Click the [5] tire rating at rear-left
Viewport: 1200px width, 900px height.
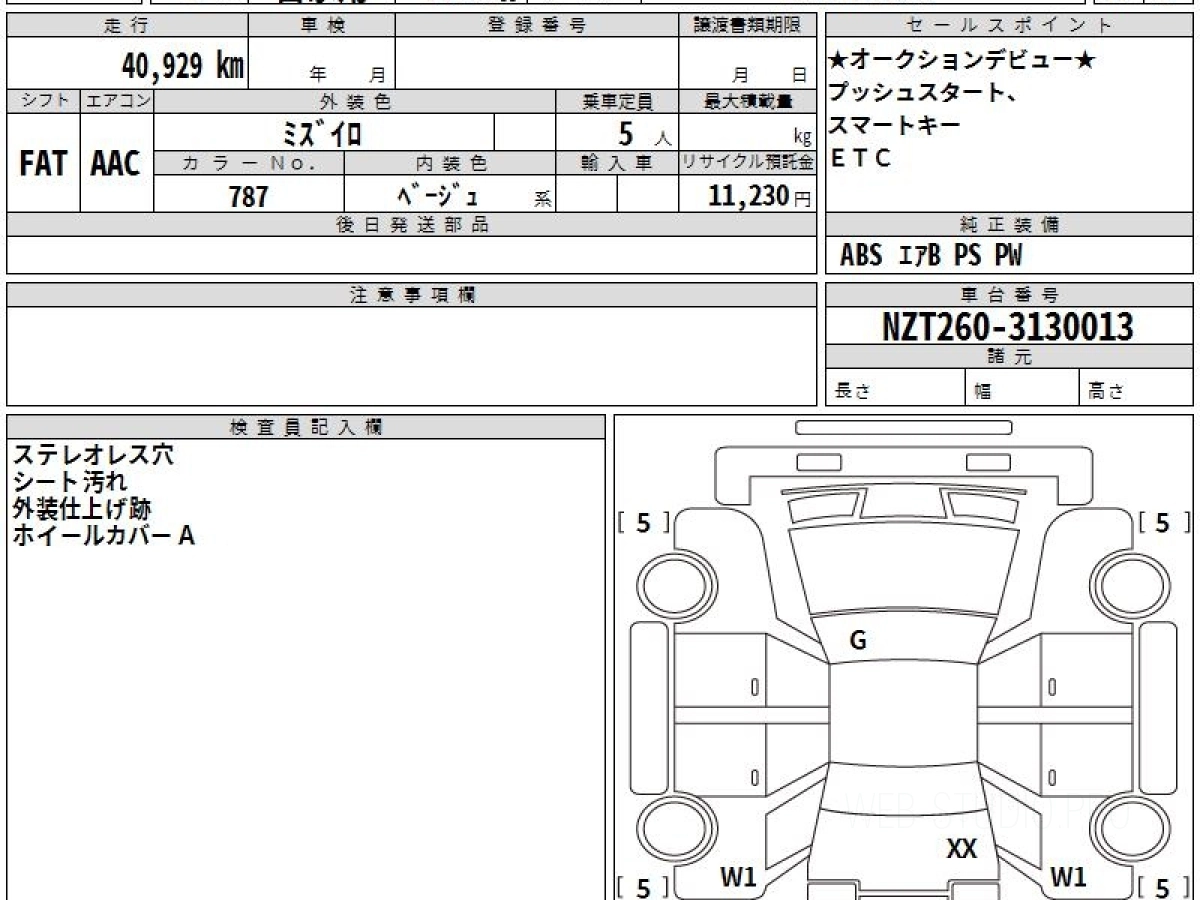click(643, 886)
